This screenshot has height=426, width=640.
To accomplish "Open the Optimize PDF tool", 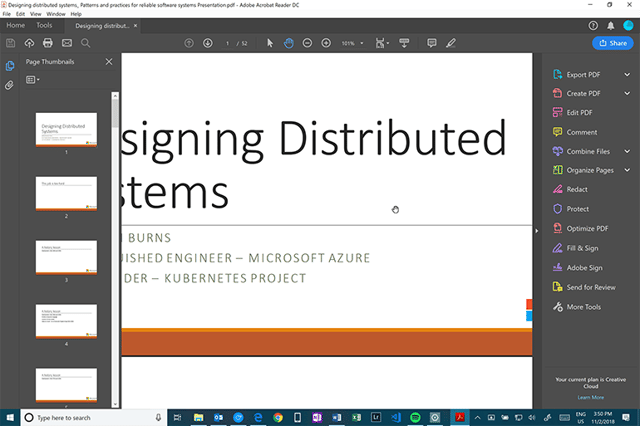I will [580, 229].
